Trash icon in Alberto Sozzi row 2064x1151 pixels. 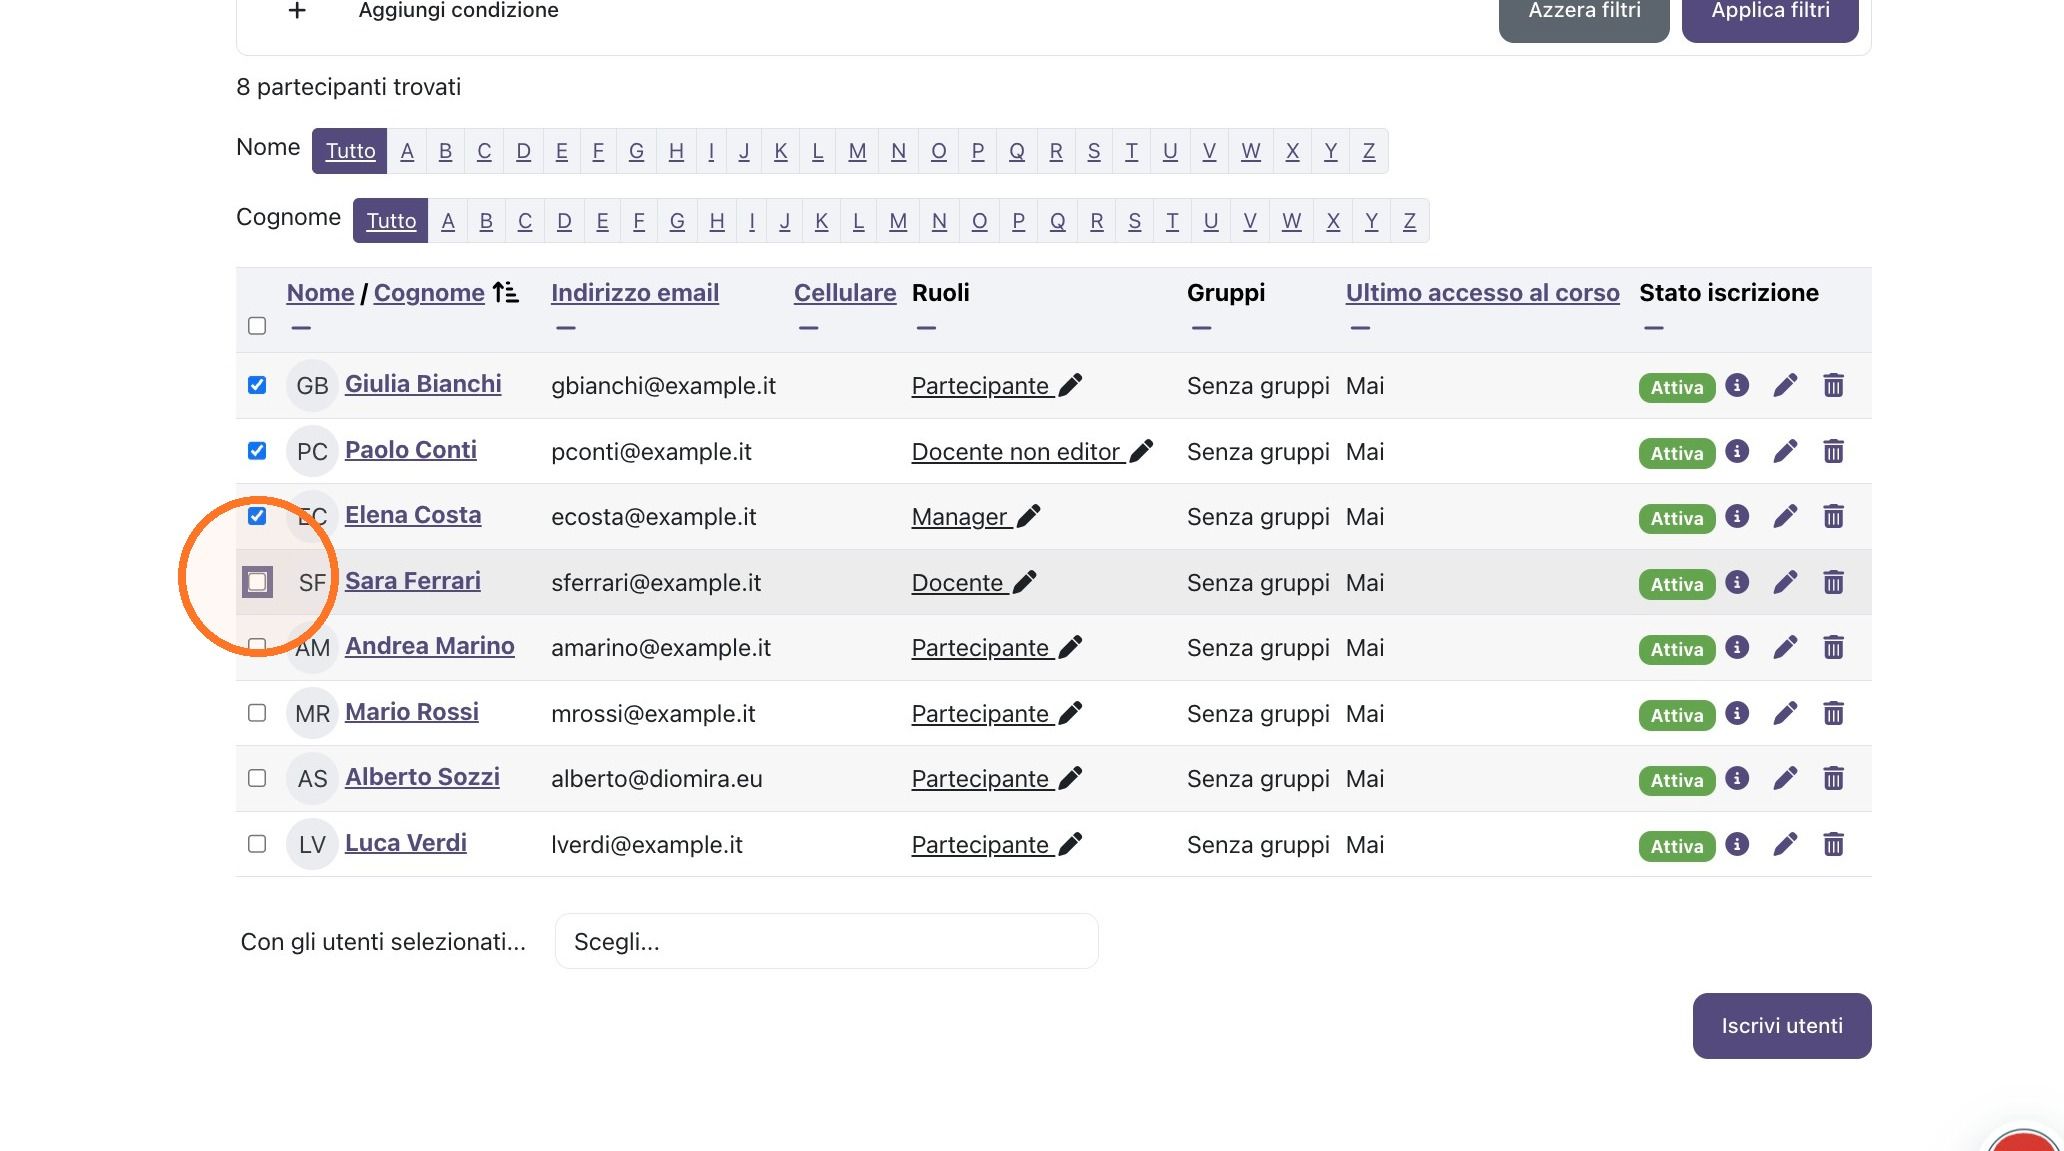[x=1833, y=778]
